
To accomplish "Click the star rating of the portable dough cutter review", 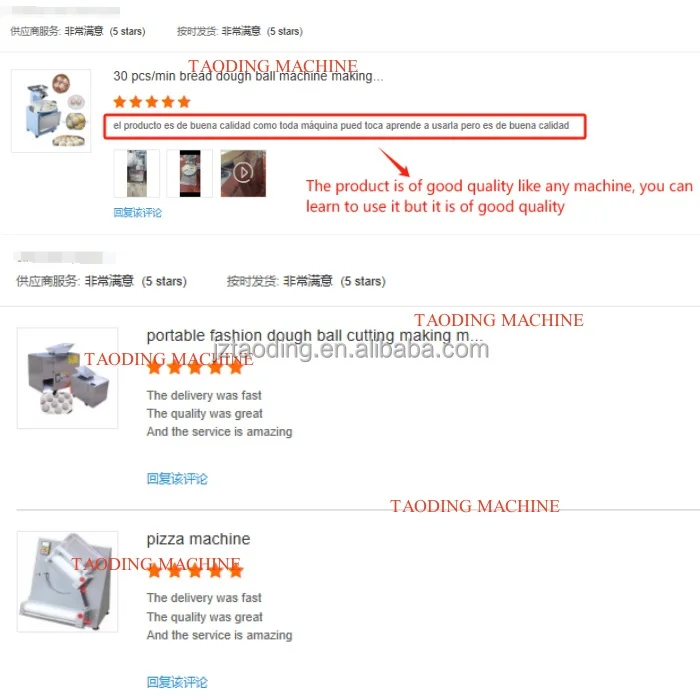I will coord(195,367).
